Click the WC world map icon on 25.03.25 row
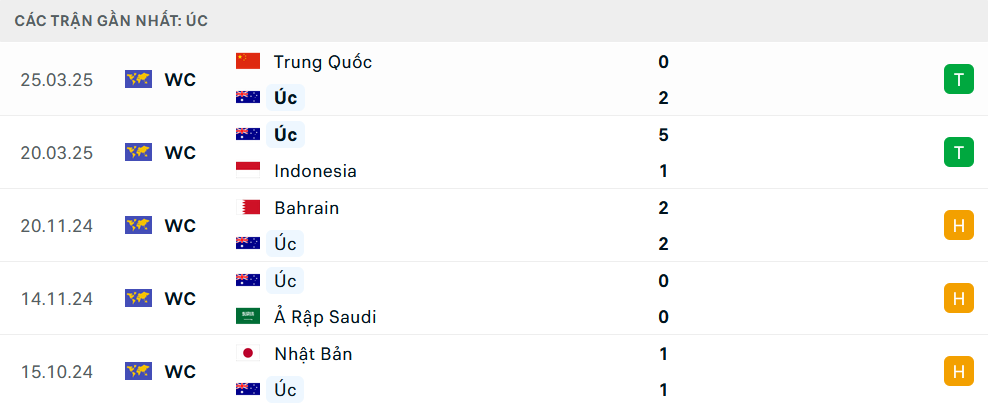988x407 pixels. (x=138, y=79)
